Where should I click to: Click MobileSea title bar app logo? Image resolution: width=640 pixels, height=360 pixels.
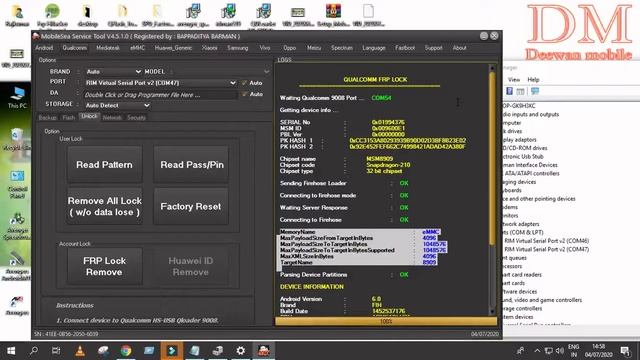click(x=36, y=36)
